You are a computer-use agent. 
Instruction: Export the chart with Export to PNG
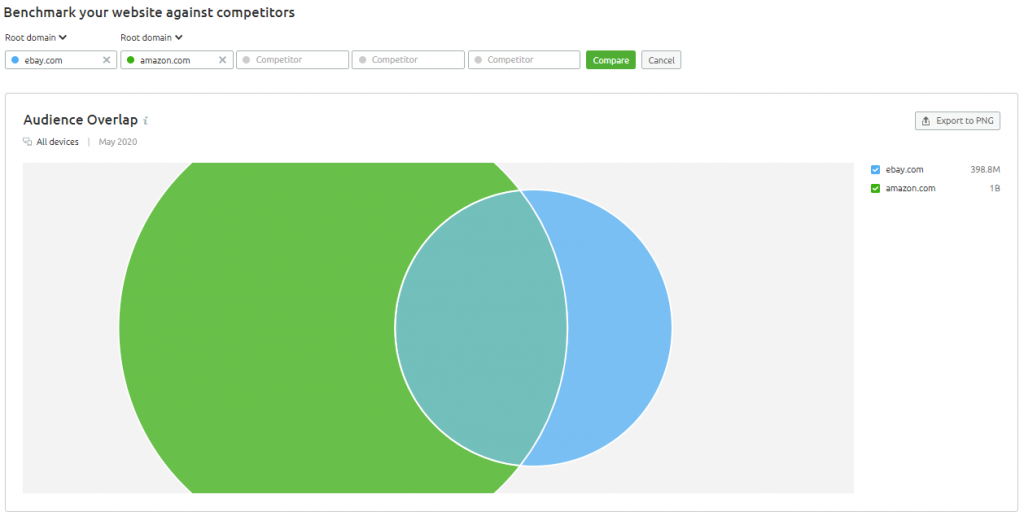[957, 121]
